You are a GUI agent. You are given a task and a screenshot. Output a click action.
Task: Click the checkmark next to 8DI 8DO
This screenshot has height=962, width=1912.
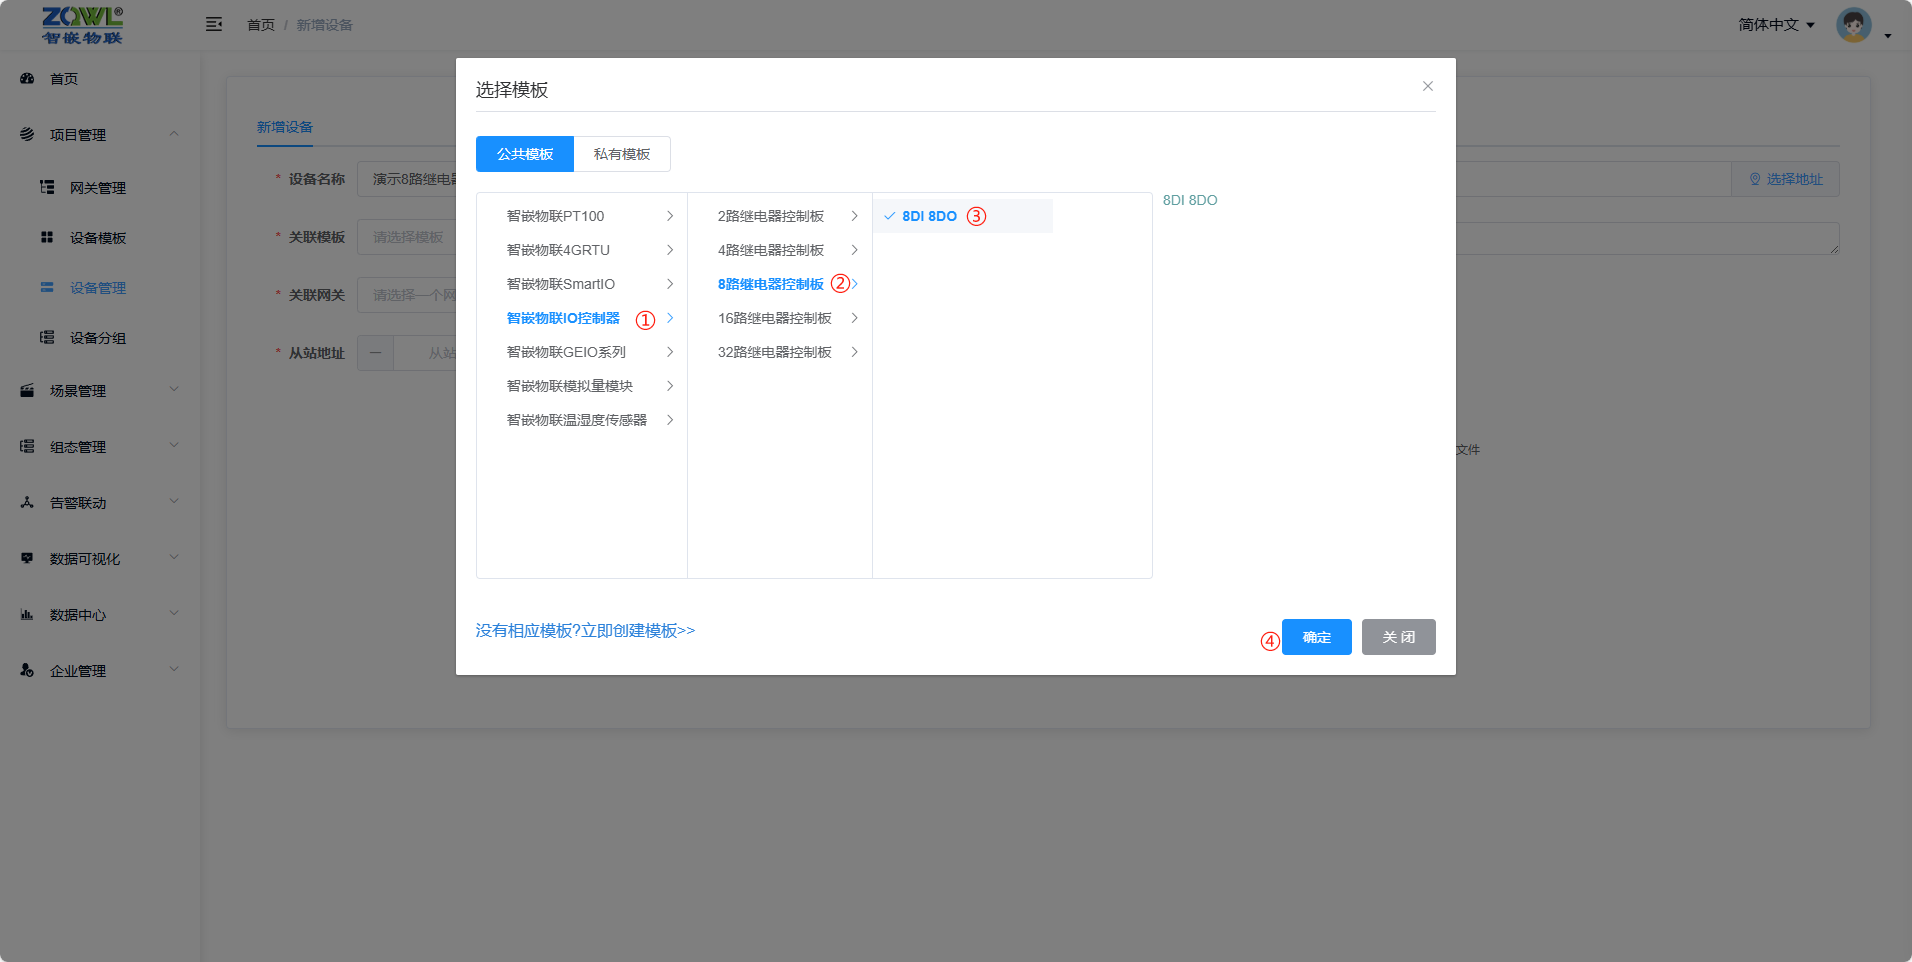(x=889, y=216)
